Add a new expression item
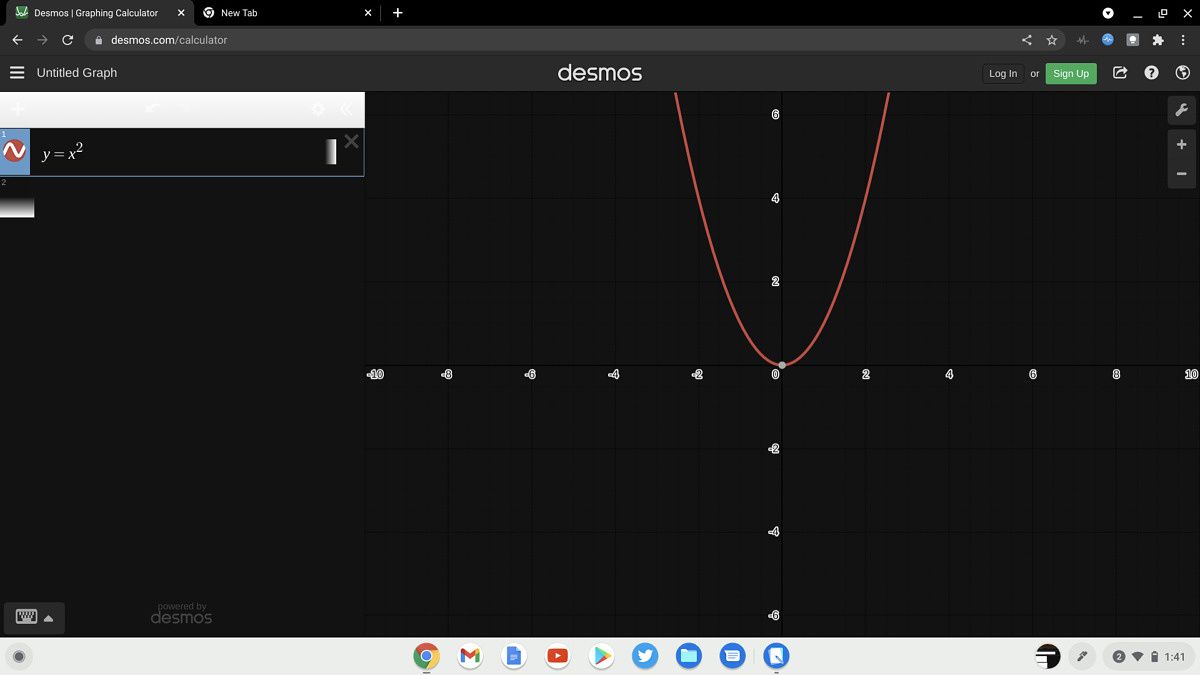Viewport: 1200px width, 675px height. (18, 109)
